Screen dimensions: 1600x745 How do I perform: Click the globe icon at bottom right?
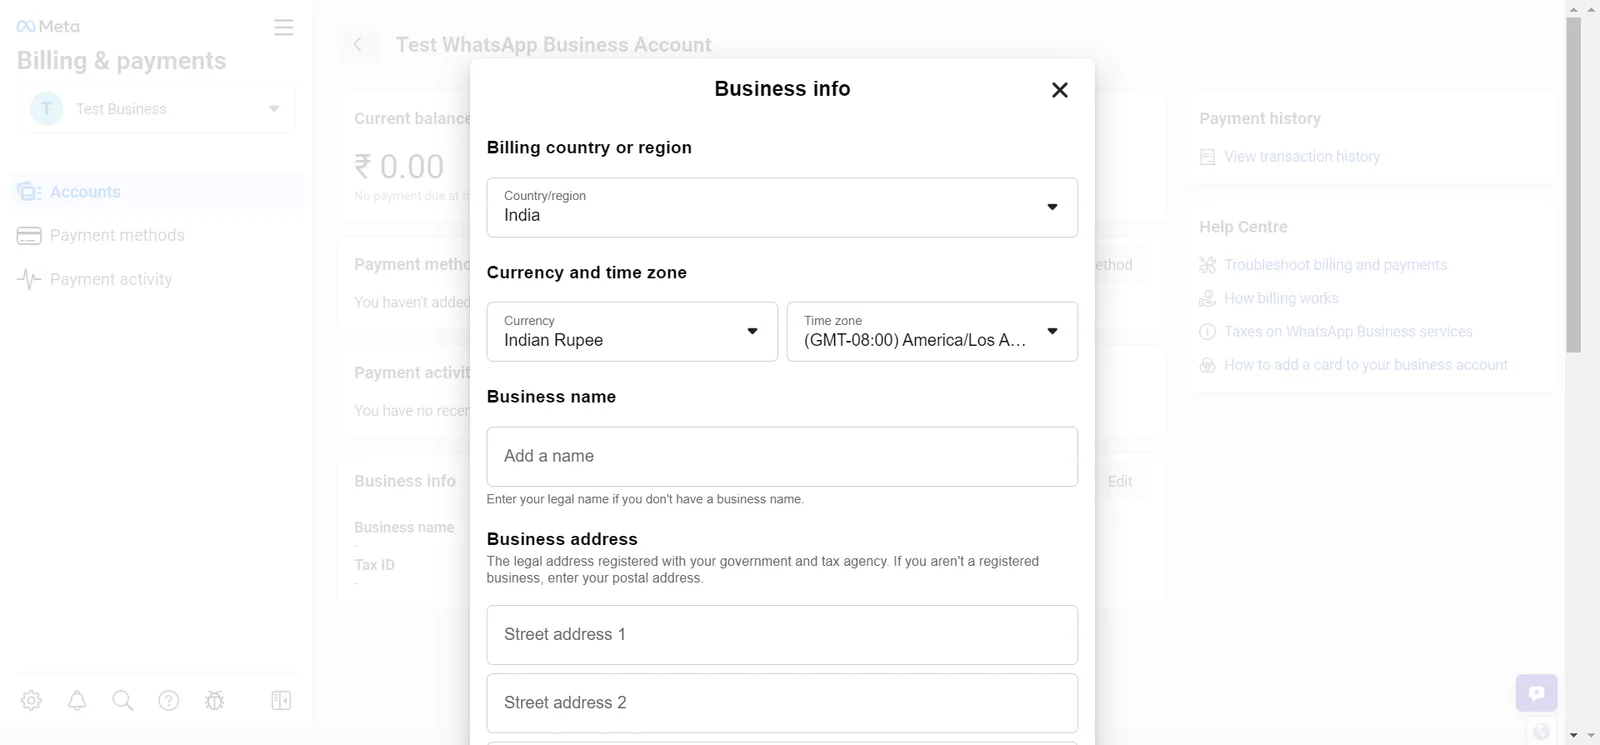pos(1541,733)
